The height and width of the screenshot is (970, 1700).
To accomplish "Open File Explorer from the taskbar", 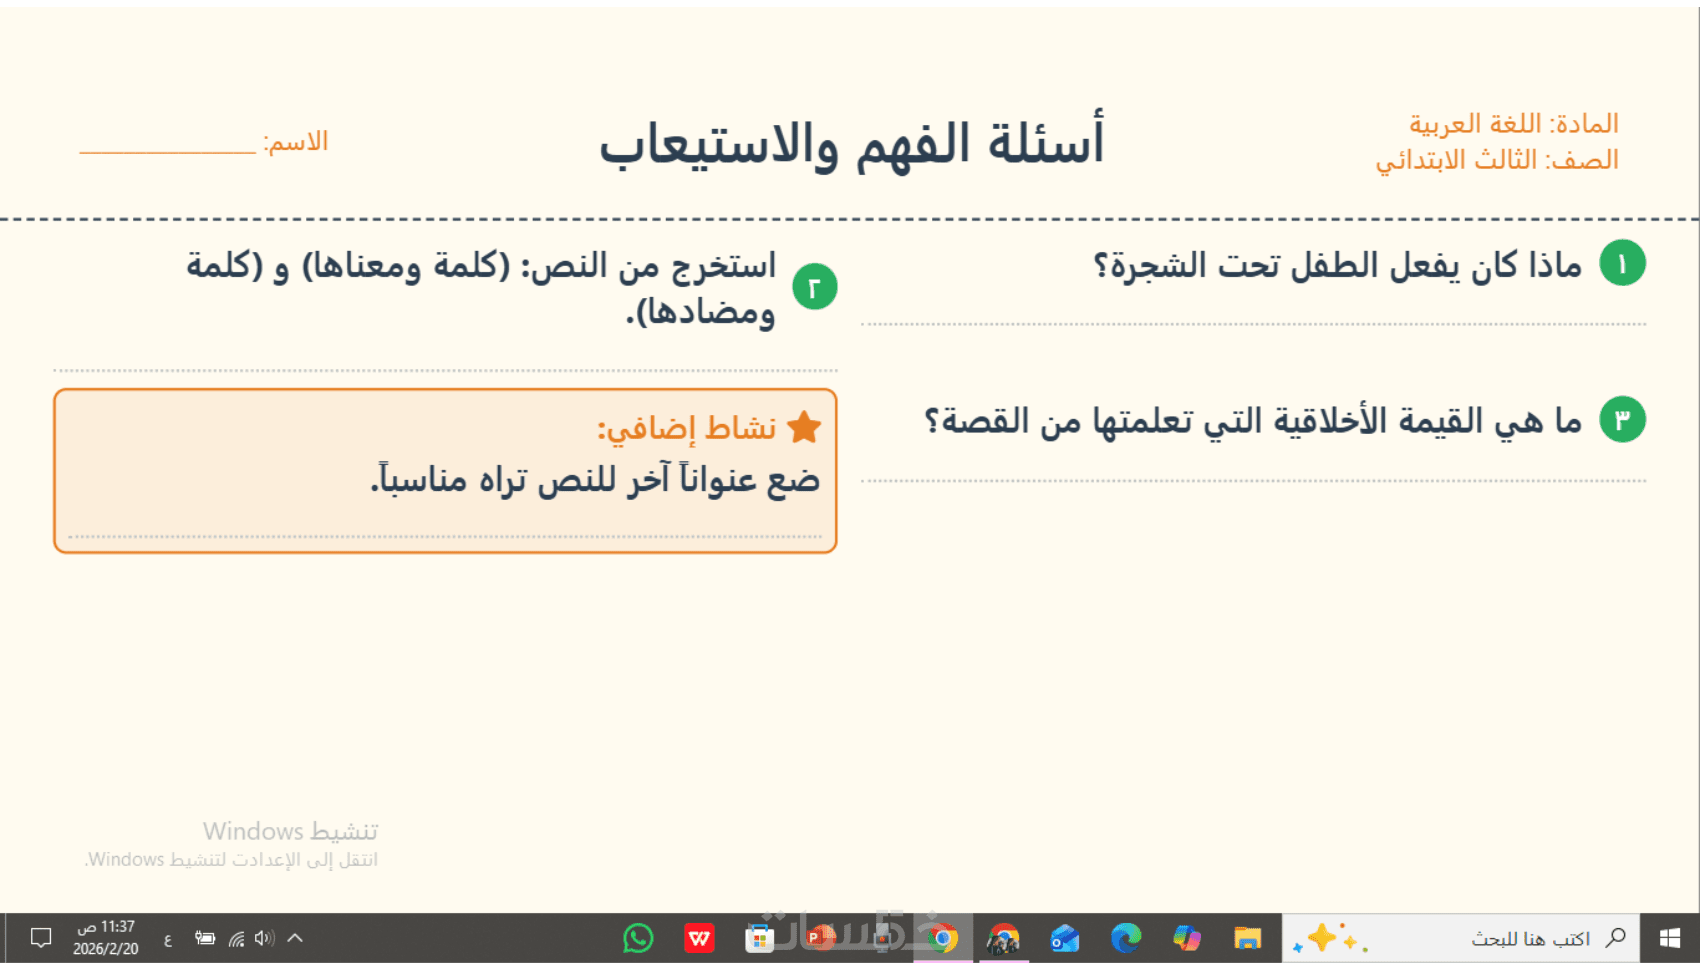I will (x=1247, y=938).
